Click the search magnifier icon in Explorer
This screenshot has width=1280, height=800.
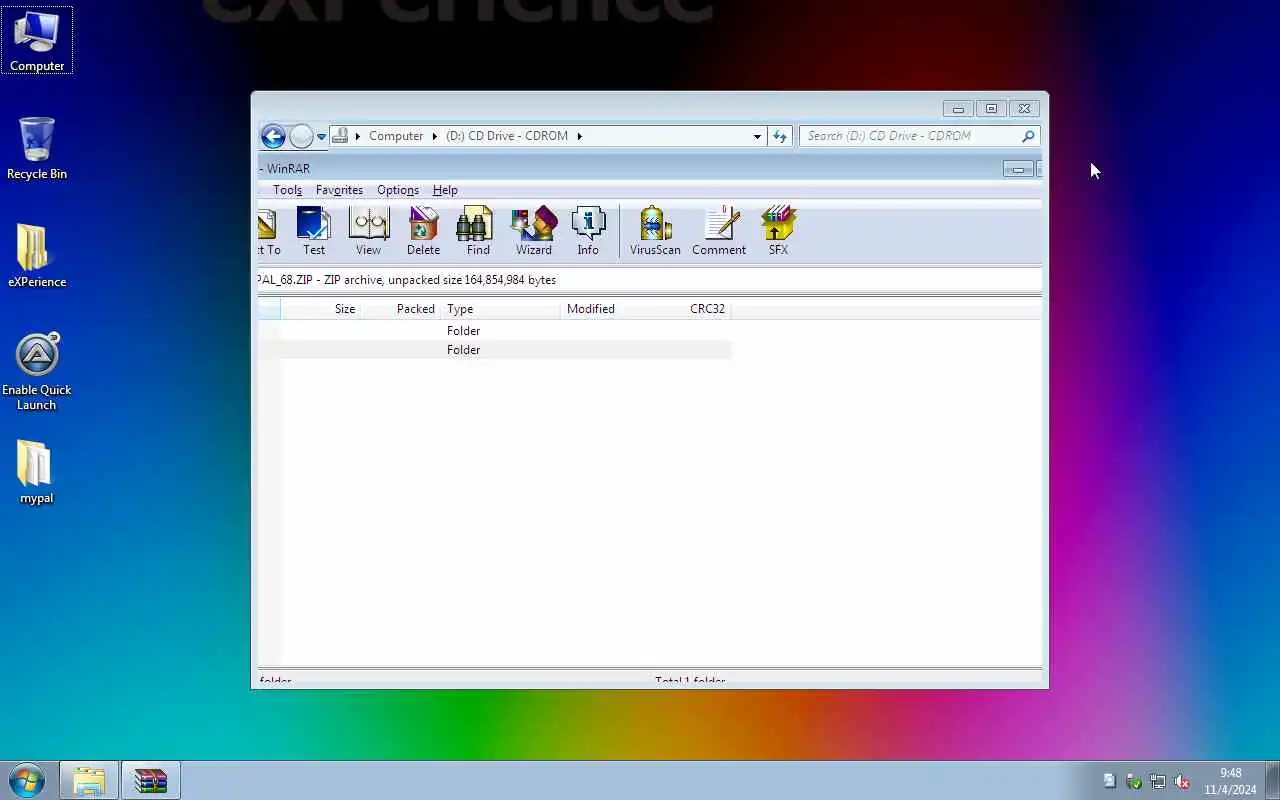[1028, 136]
